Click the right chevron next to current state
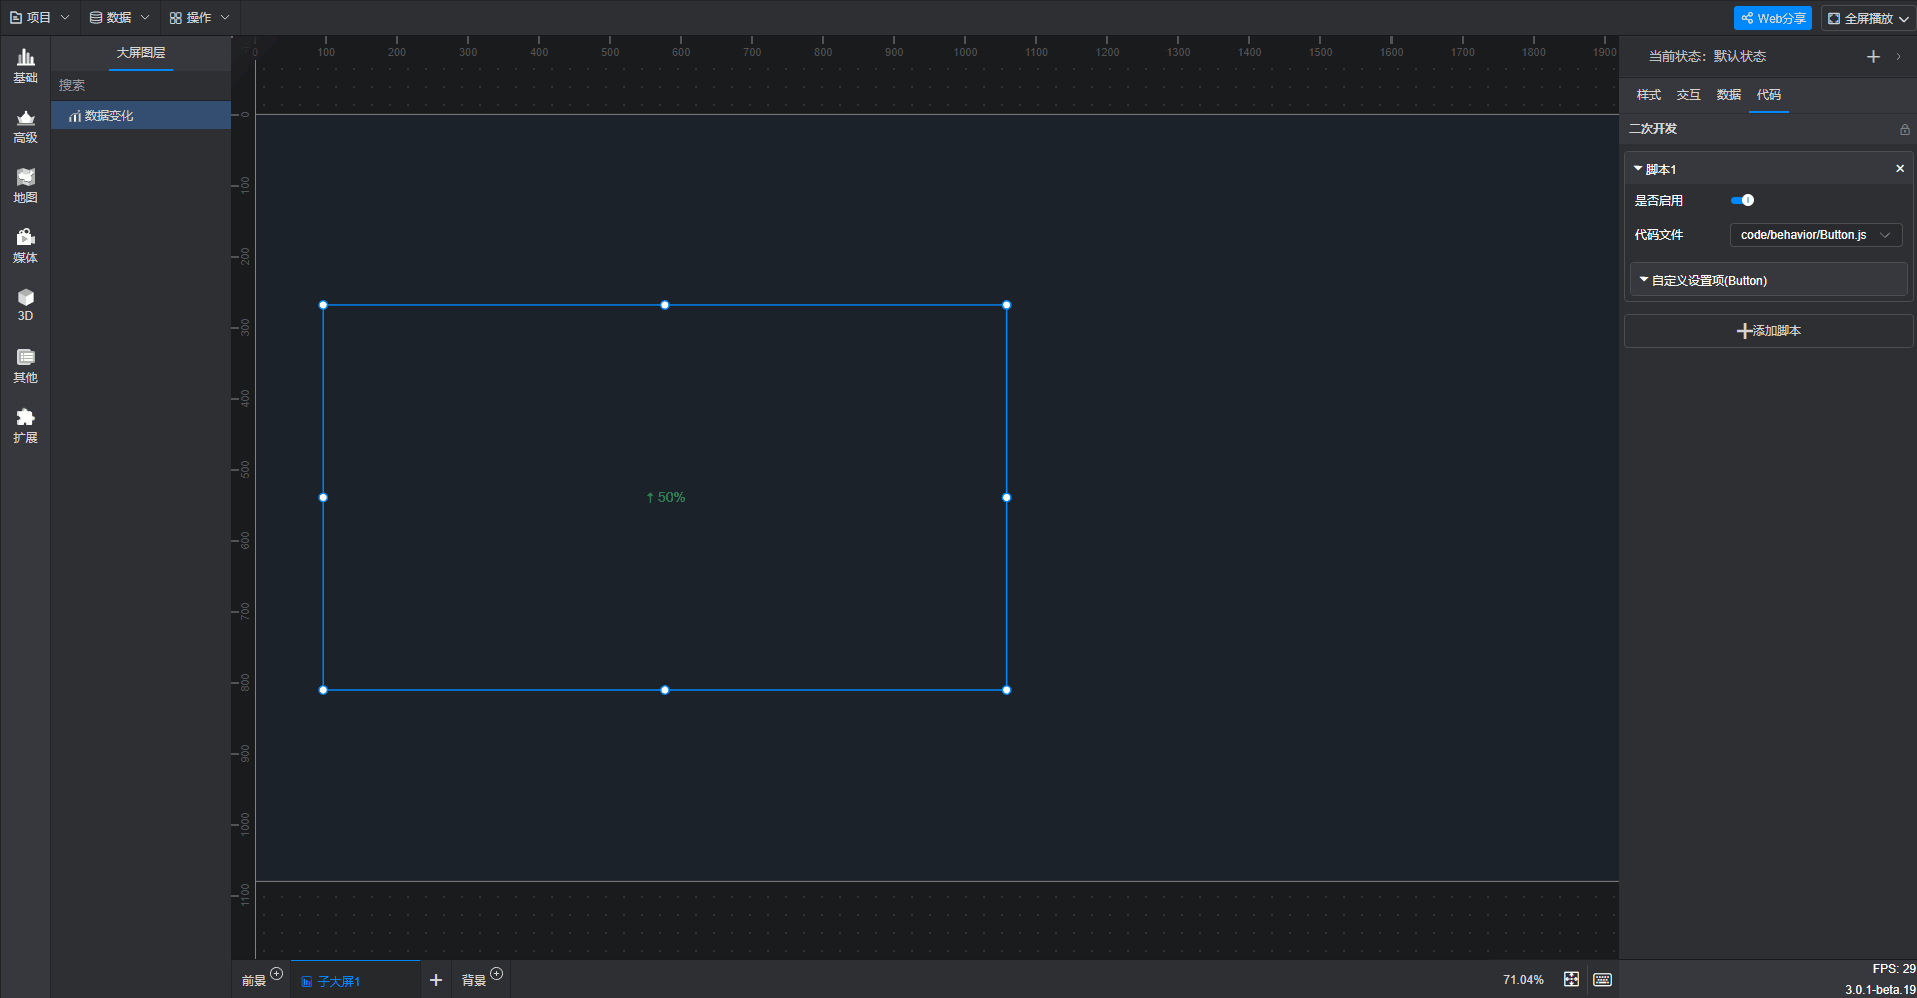This screenshot has height=998, width=1917. (x=1898, y=57)
